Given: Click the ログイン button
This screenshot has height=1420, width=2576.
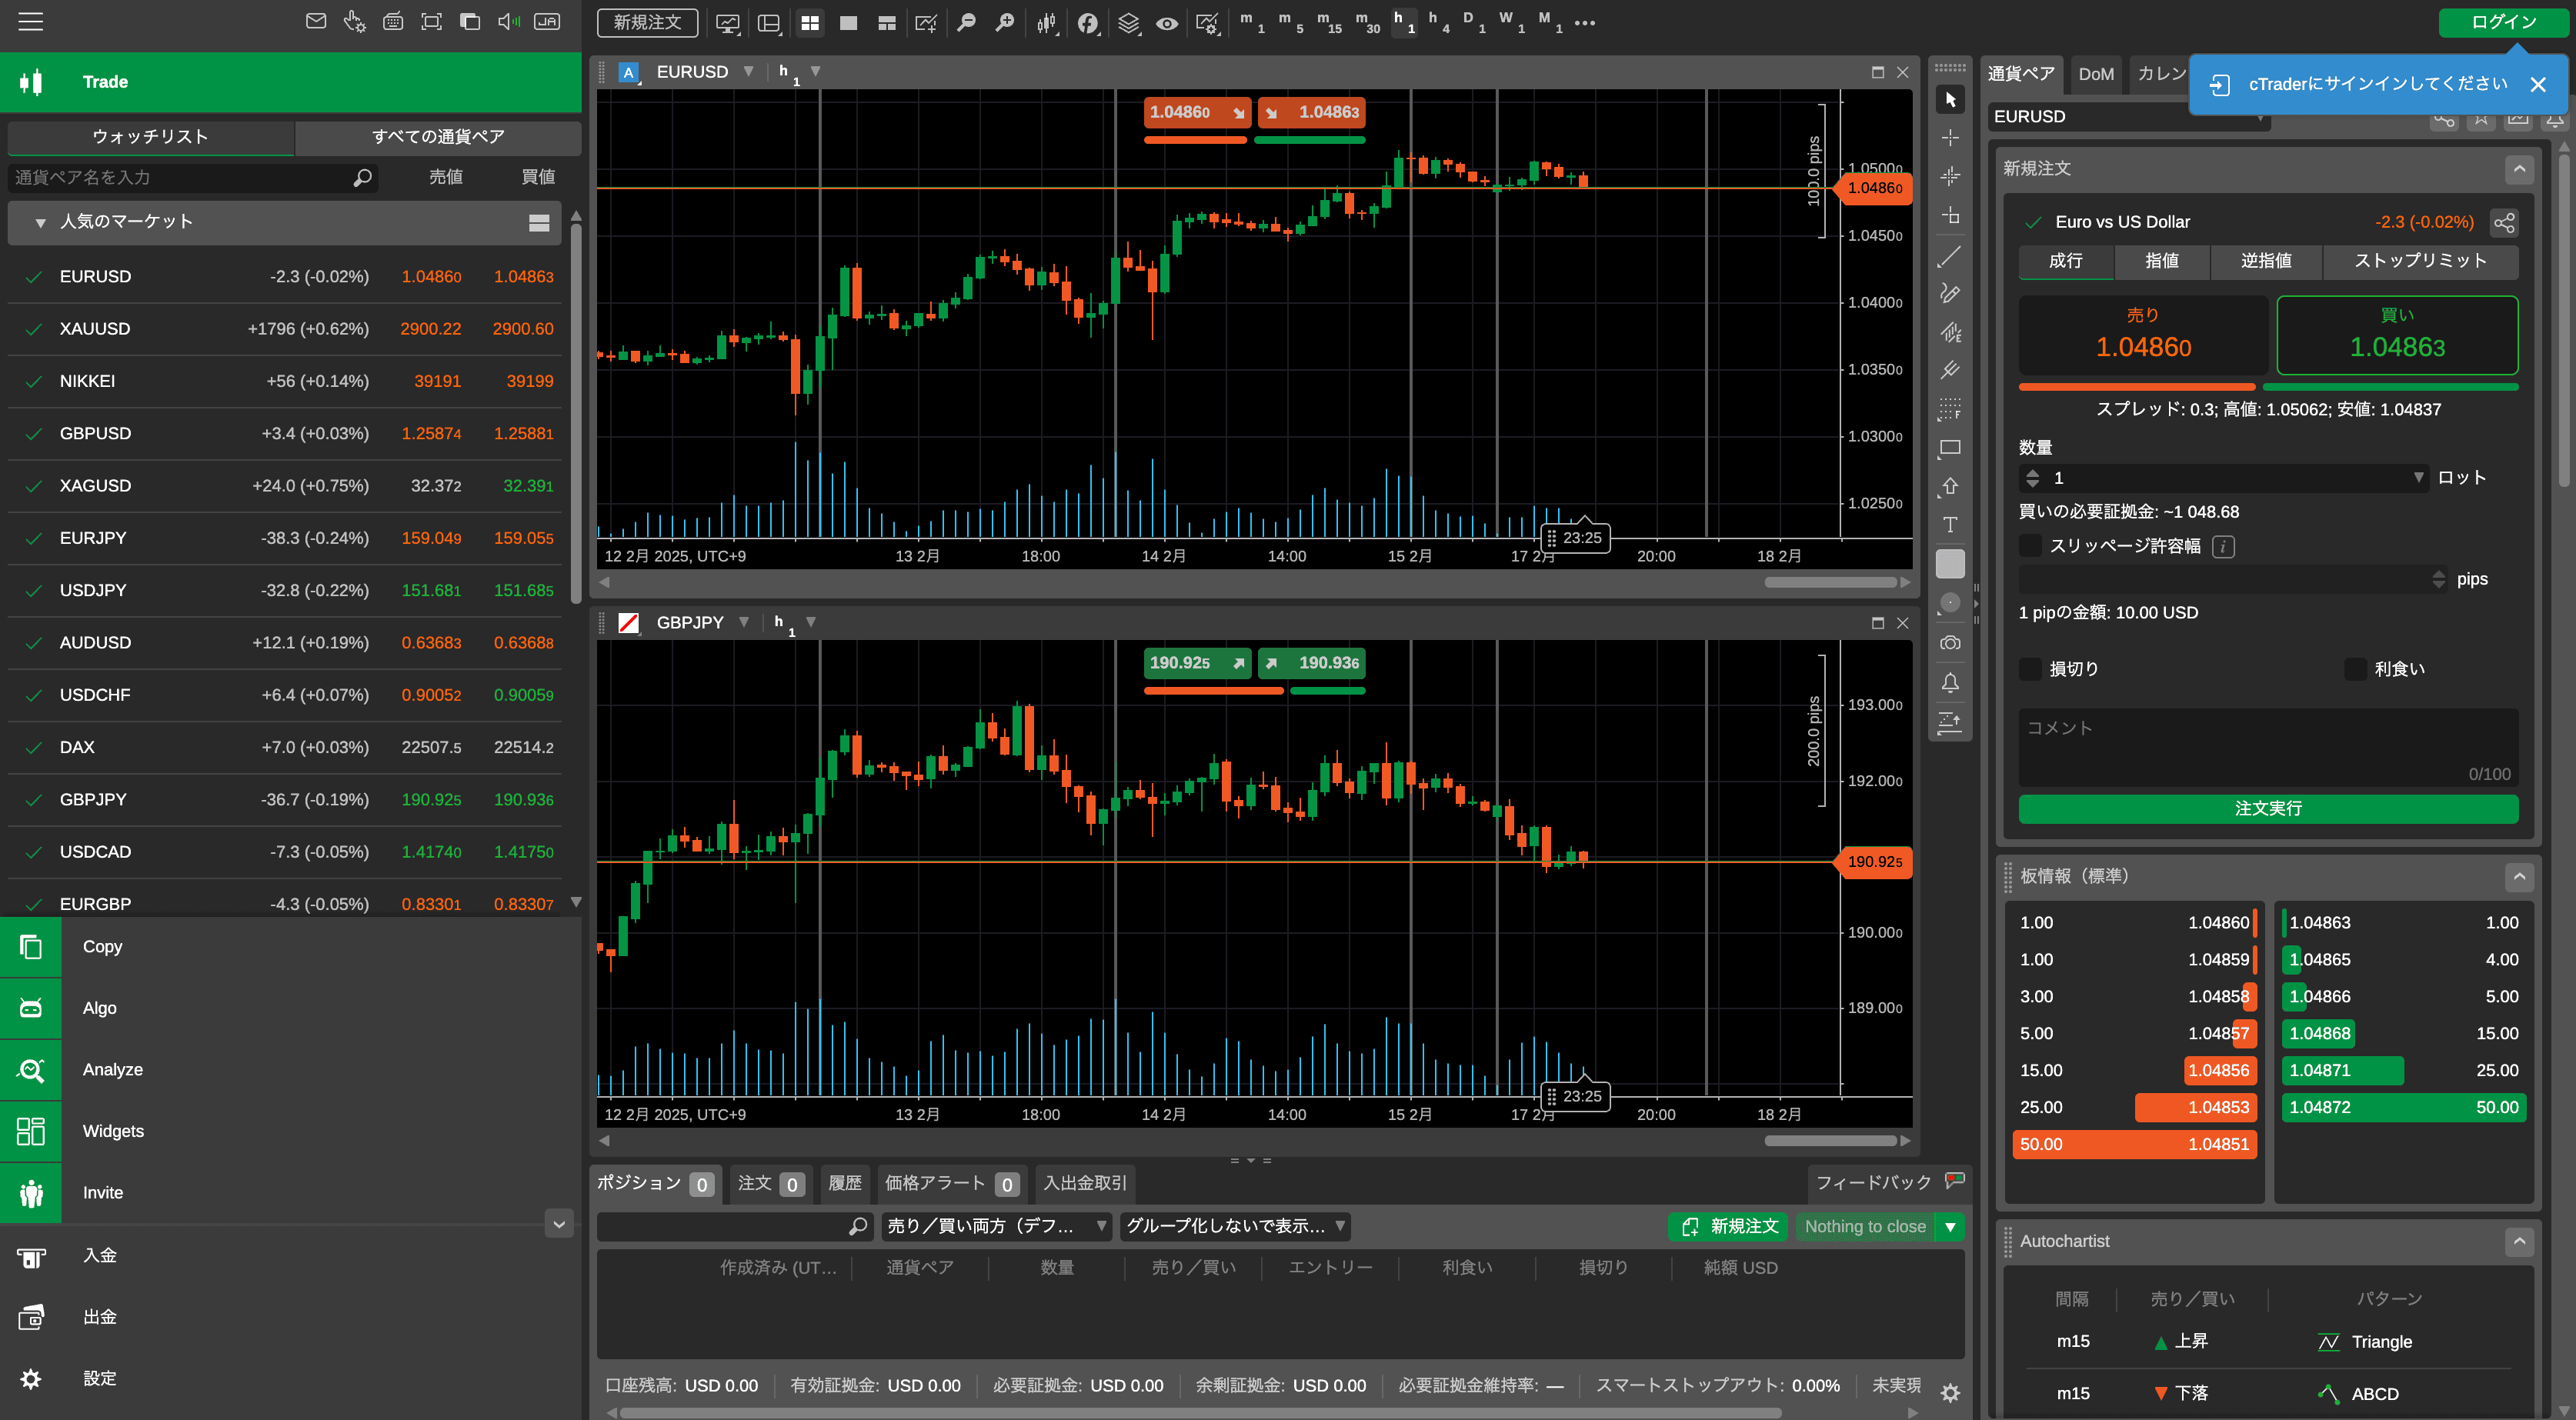Looking at the screenshot, I should pos(2504,22).
